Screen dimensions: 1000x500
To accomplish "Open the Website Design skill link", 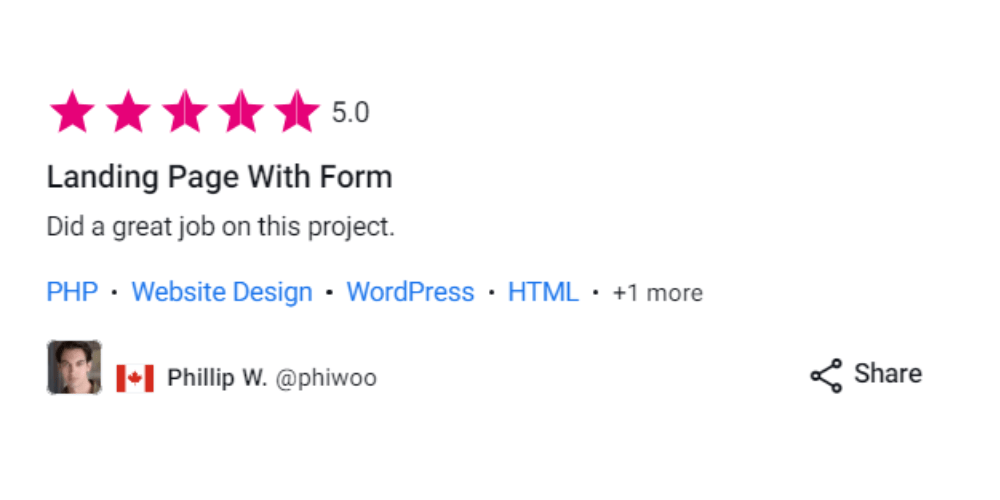I will click(x=222, y=292).
